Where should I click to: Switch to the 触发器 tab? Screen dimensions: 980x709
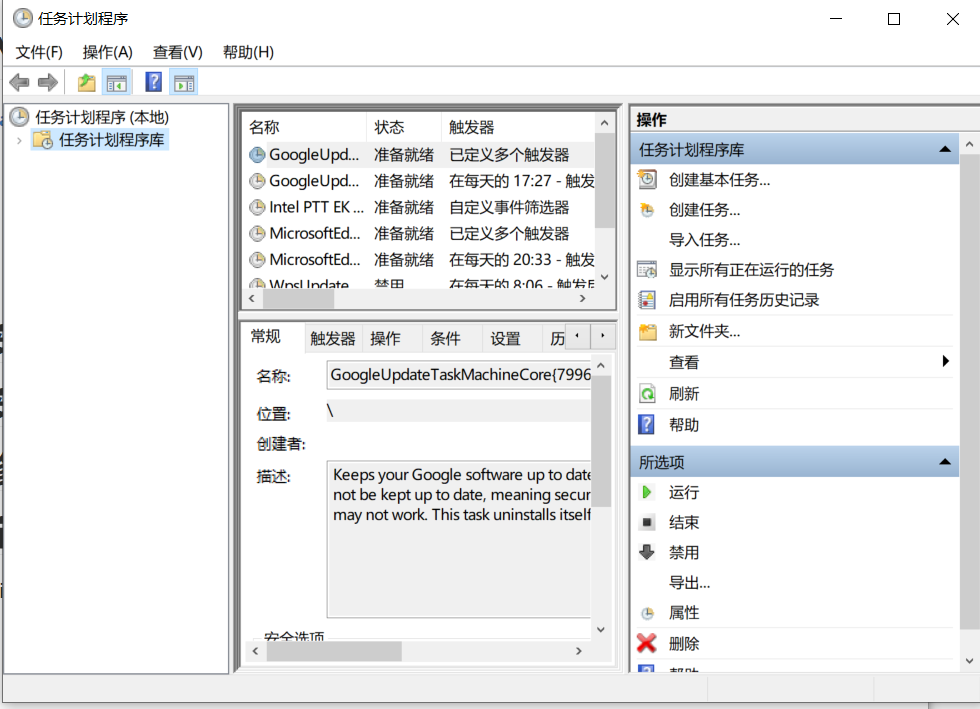(x=332, y=339)
